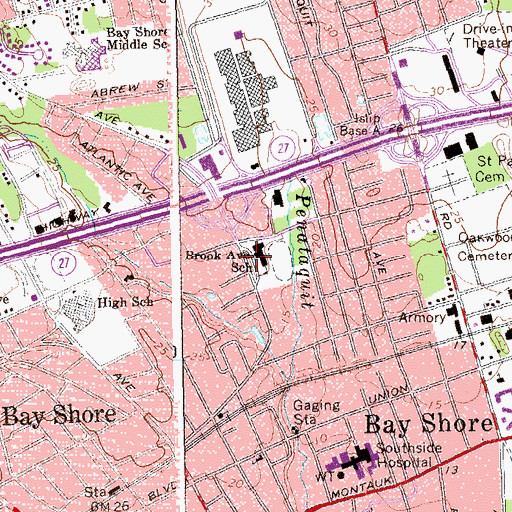Select the "ABREW ST" street label
Image resolution: width=512 pixels, height=512 pixels.
pos(130,89)
